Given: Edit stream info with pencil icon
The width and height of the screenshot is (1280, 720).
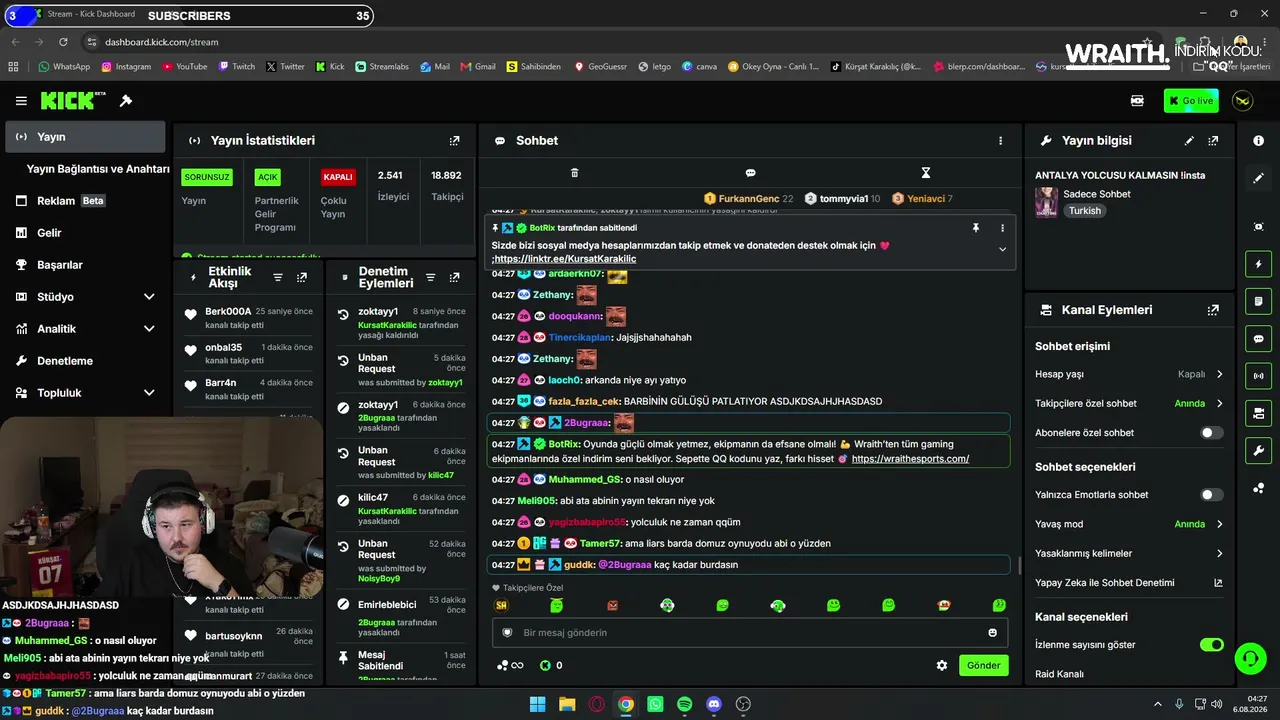Looking at the screenshot, I should click(1189, 141).
